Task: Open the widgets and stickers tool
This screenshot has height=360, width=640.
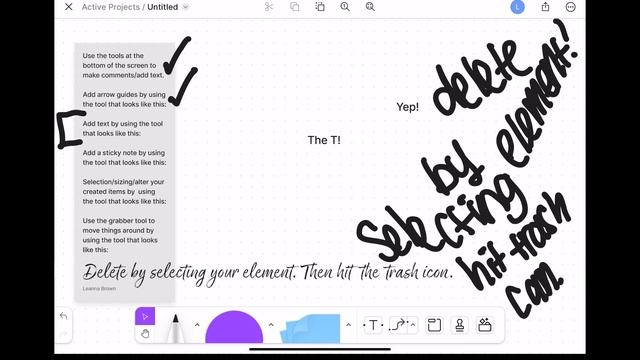Action: [485, 325]
